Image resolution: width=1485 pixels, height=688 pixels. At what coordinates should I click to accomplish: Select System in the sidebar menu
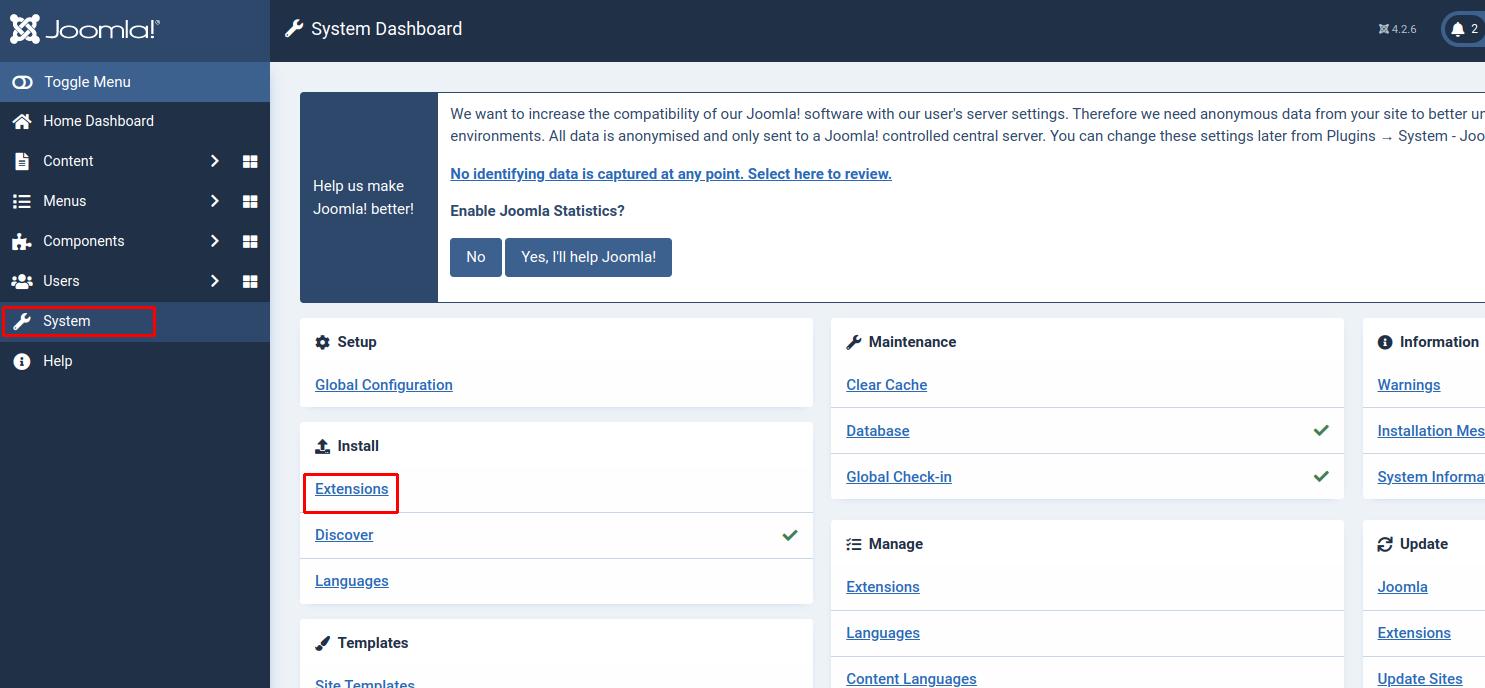coord(67,321)
